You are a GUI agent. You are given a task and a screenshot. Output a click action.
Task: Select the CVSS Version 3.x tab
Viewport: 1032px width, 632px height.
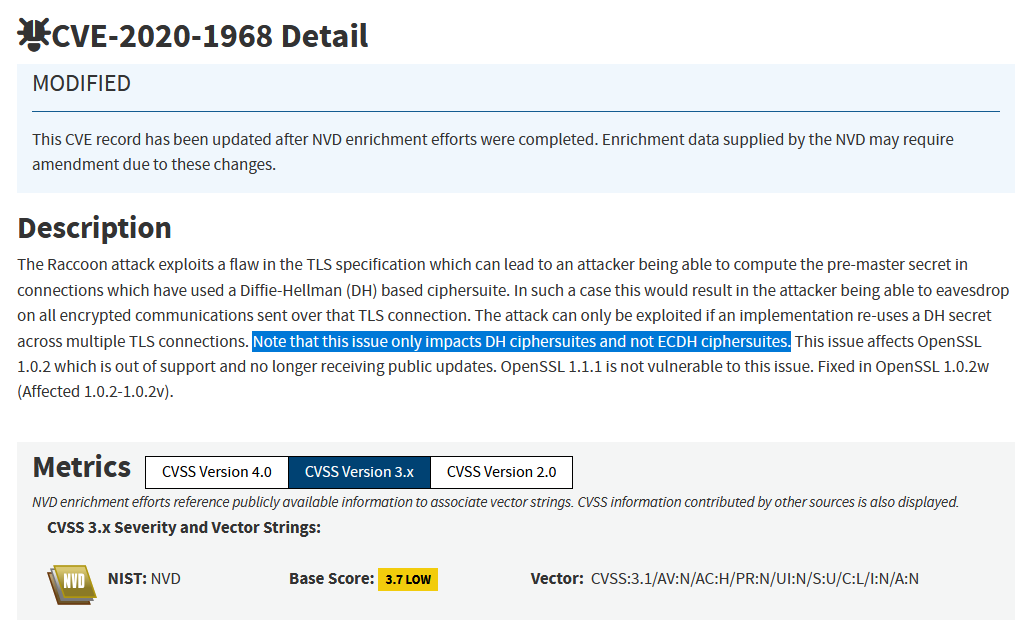tap(359, 472)
